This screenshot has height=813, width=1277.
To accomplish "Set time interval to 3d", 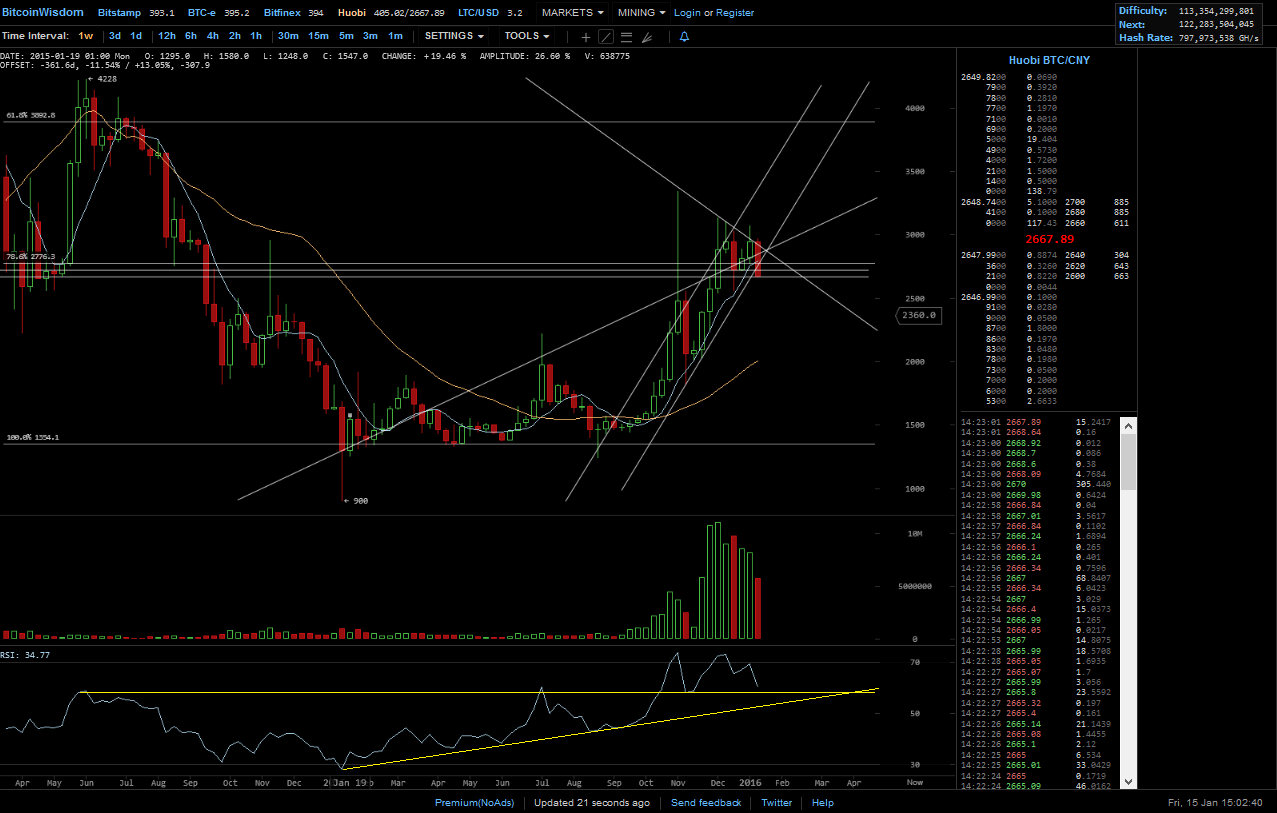I will (x=115, y=36).
